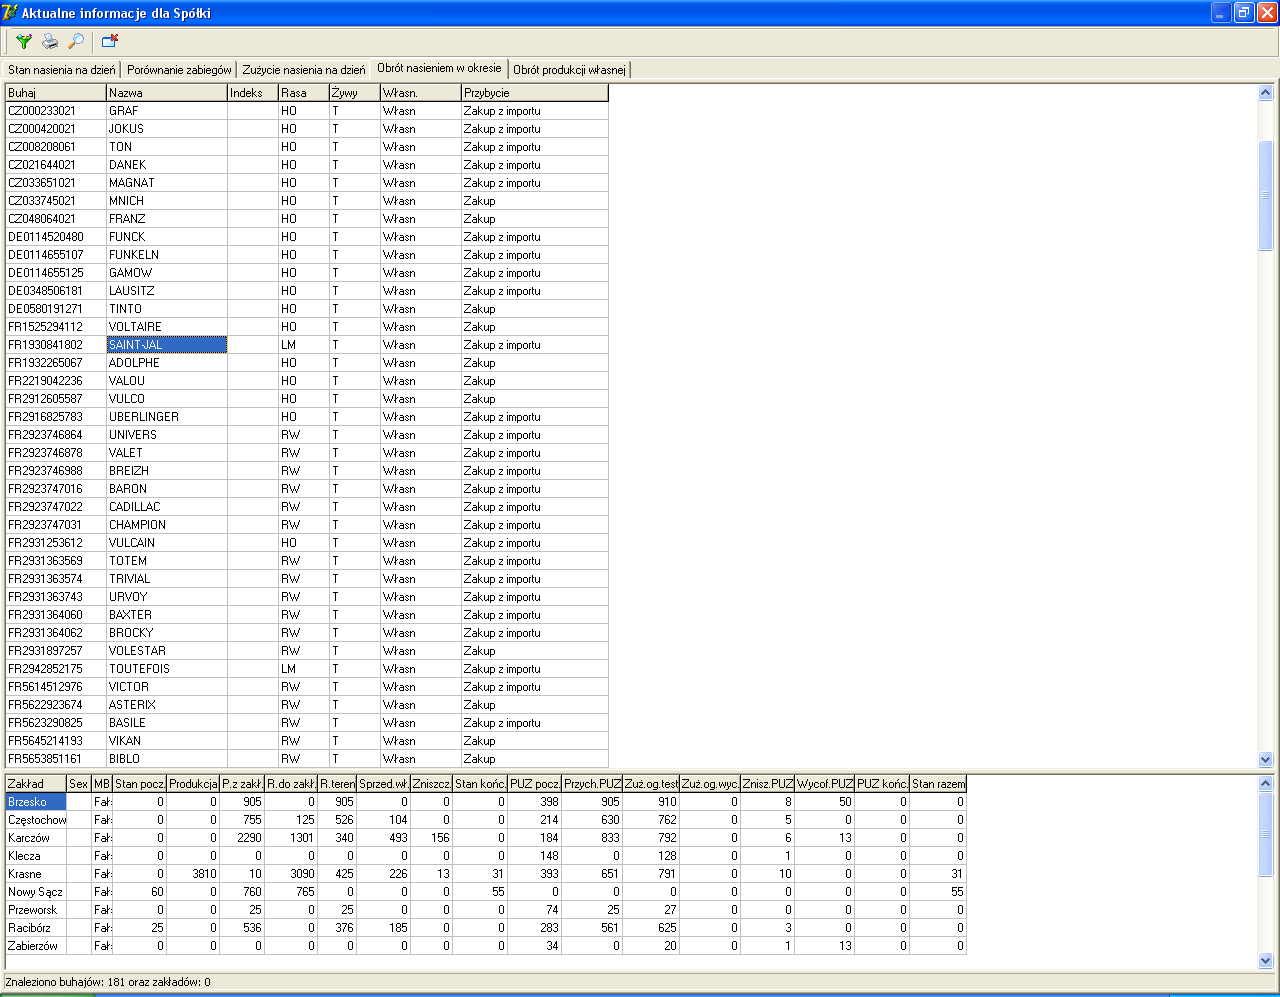The image size is (1280, 997).
Task: Click the close-window toolbar icon with red X
Action: [x=110, y=42]
